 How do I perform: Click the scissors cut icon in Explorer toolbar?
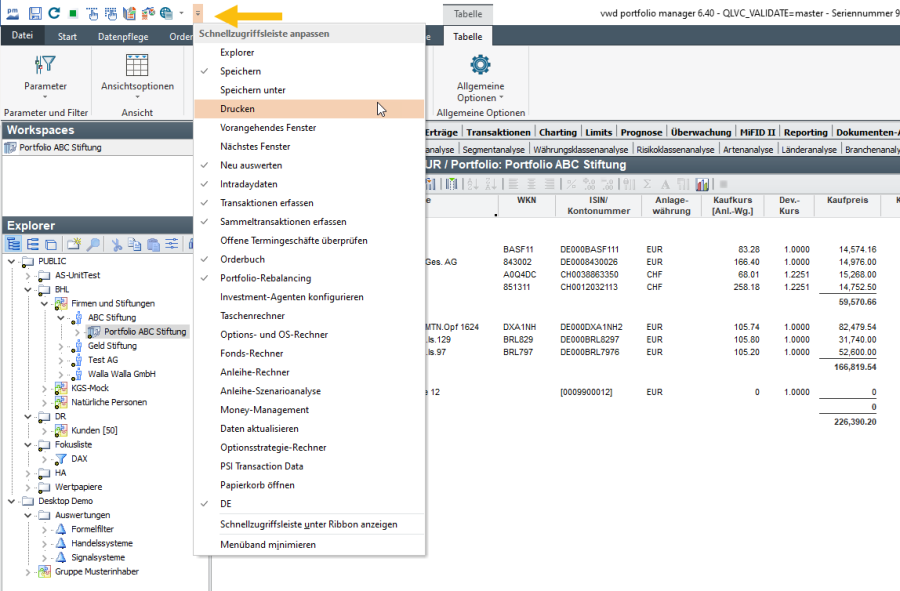pos(117,244)
